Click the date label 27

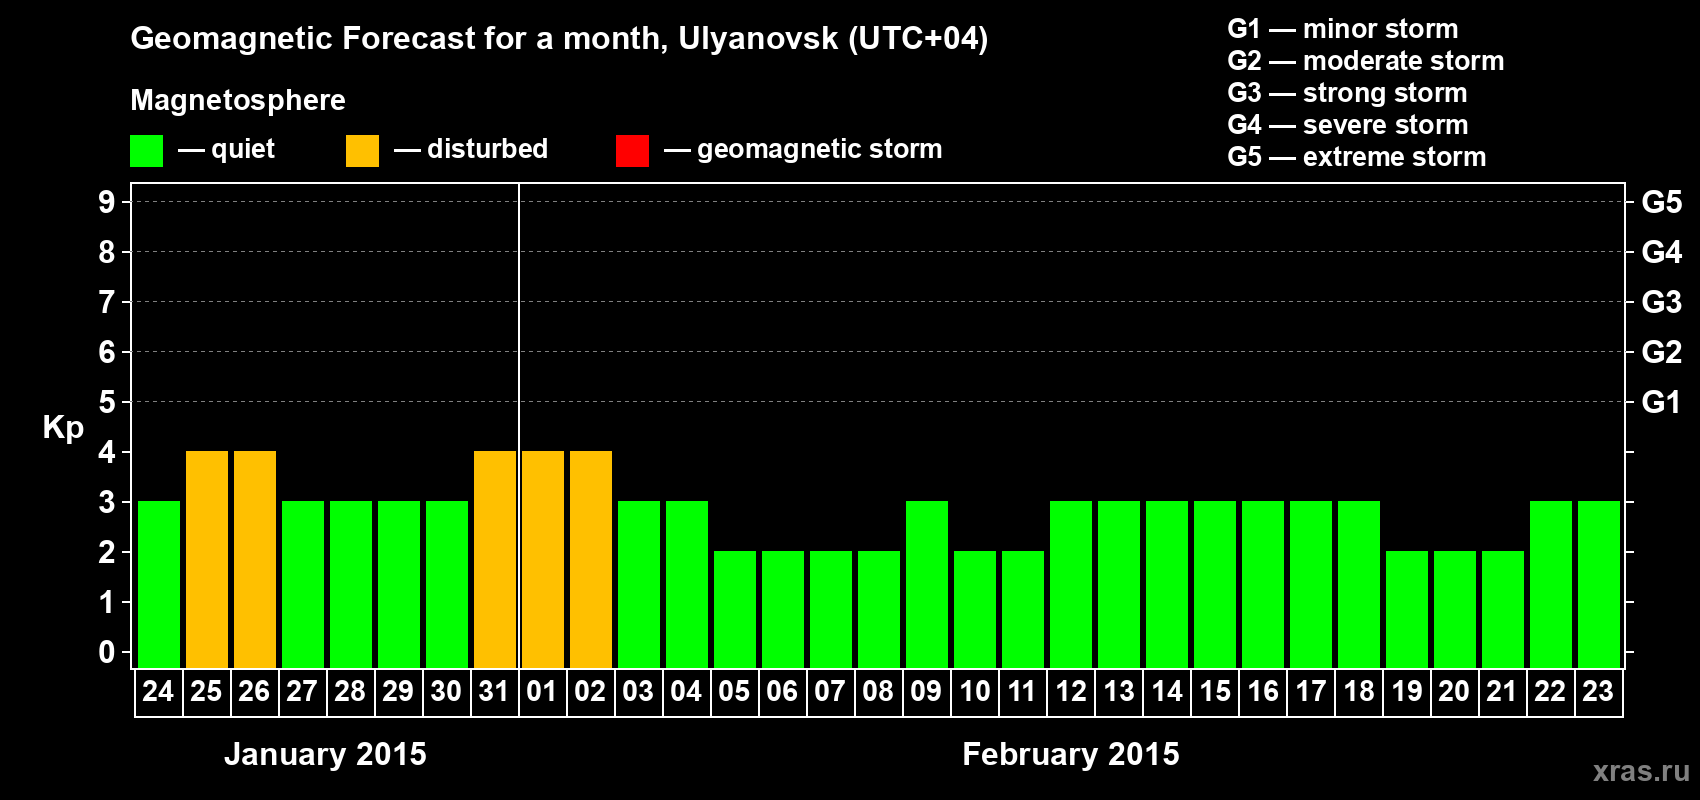tap(302, 691)
